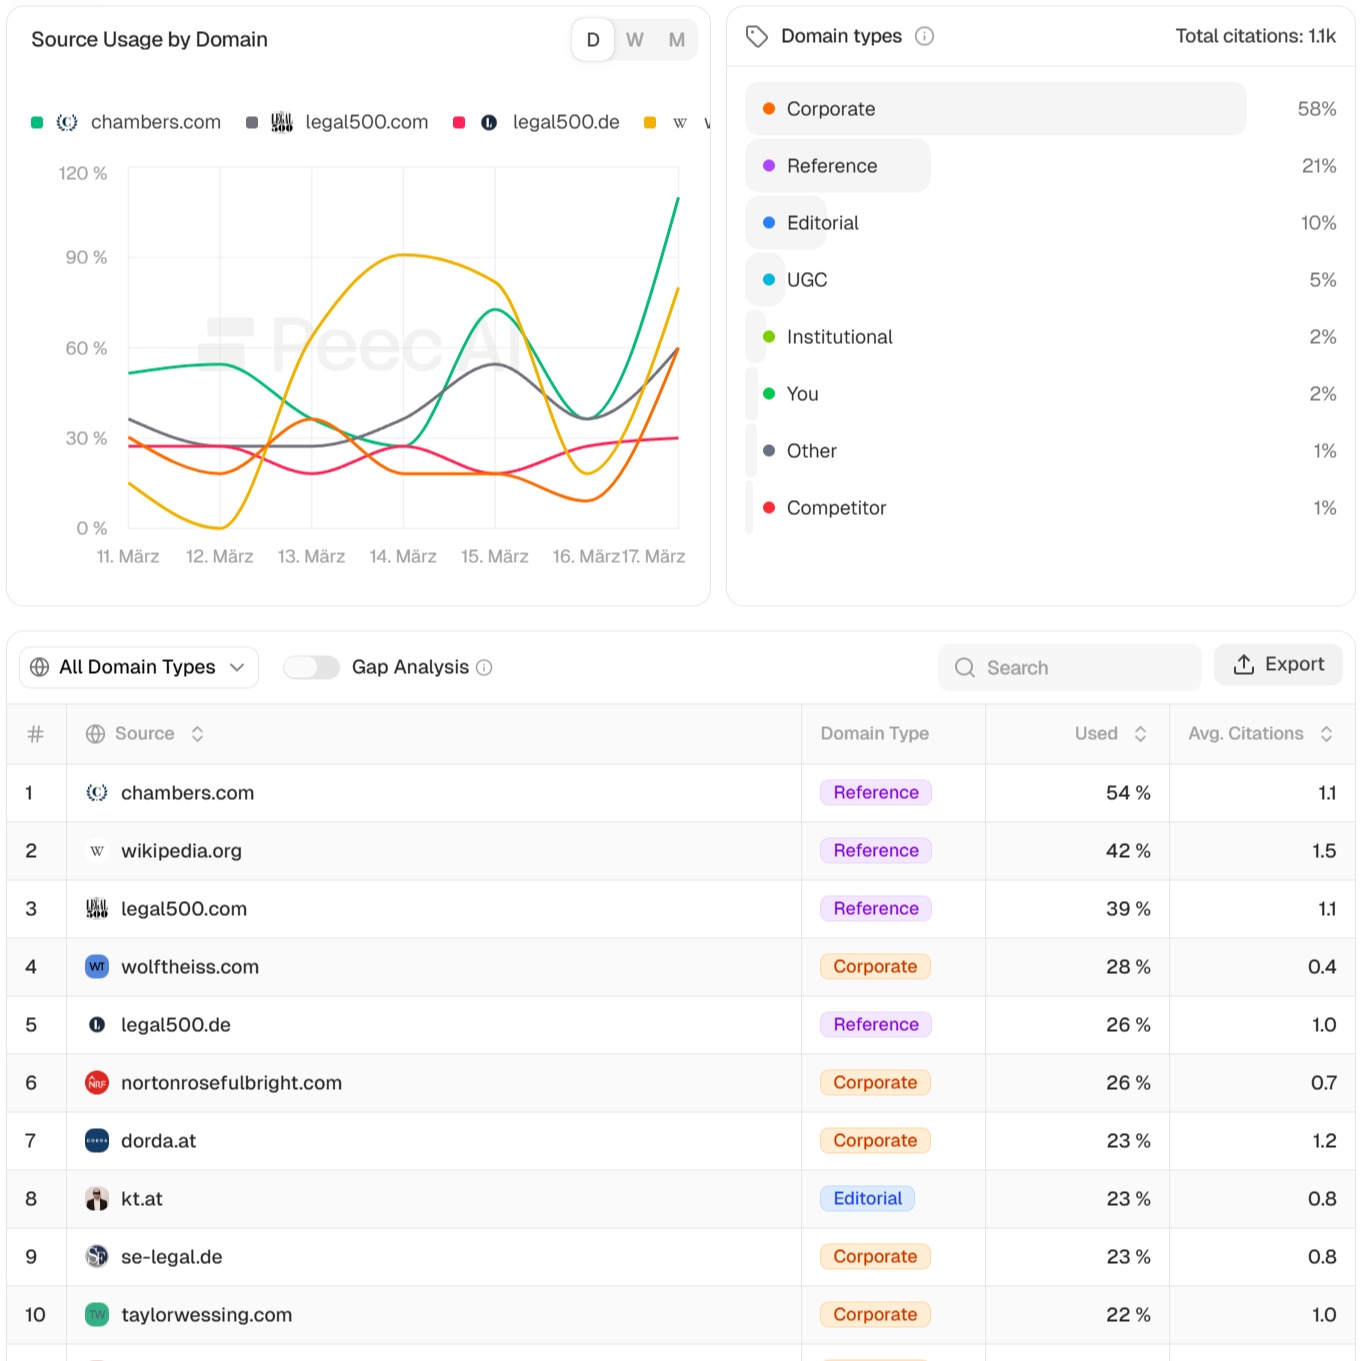
Task: Switch the chart to Monthly view
Action: pyautogui.click(x=676, y=40)
